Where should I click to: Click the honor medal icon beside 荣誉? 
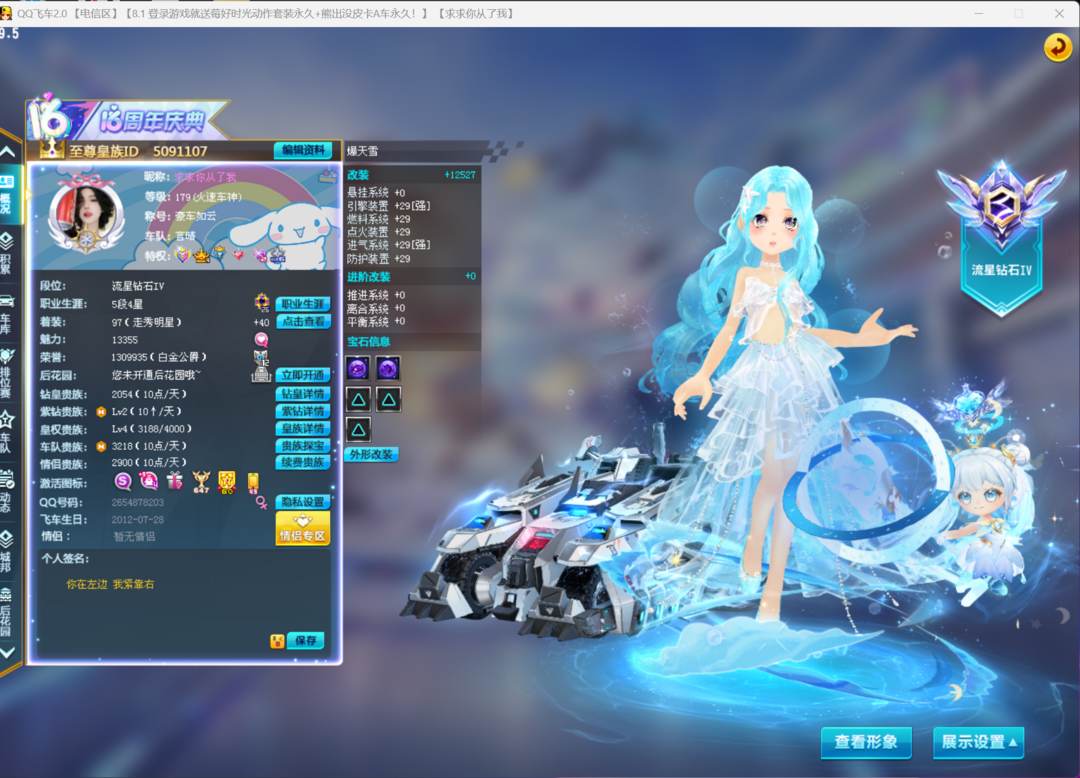pos(261,357)
